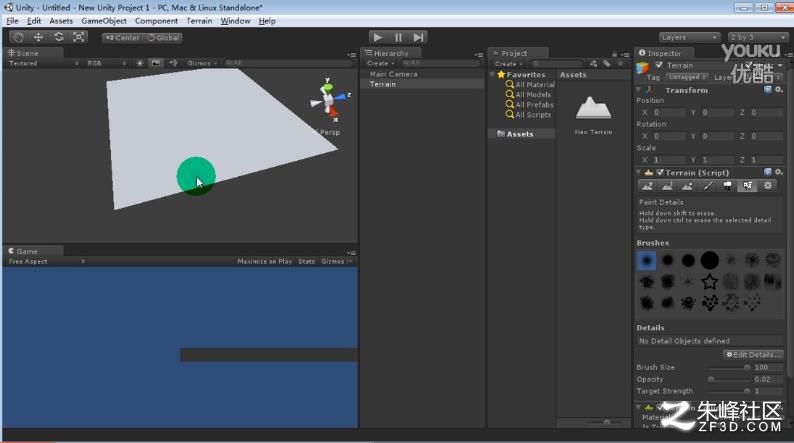Click the Play button

point(378,37)
